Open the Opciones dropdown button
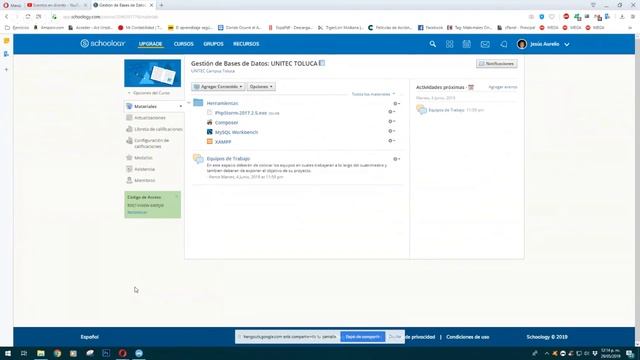The image size is (640, 360). pyautogui.click(x=261, y=87)
